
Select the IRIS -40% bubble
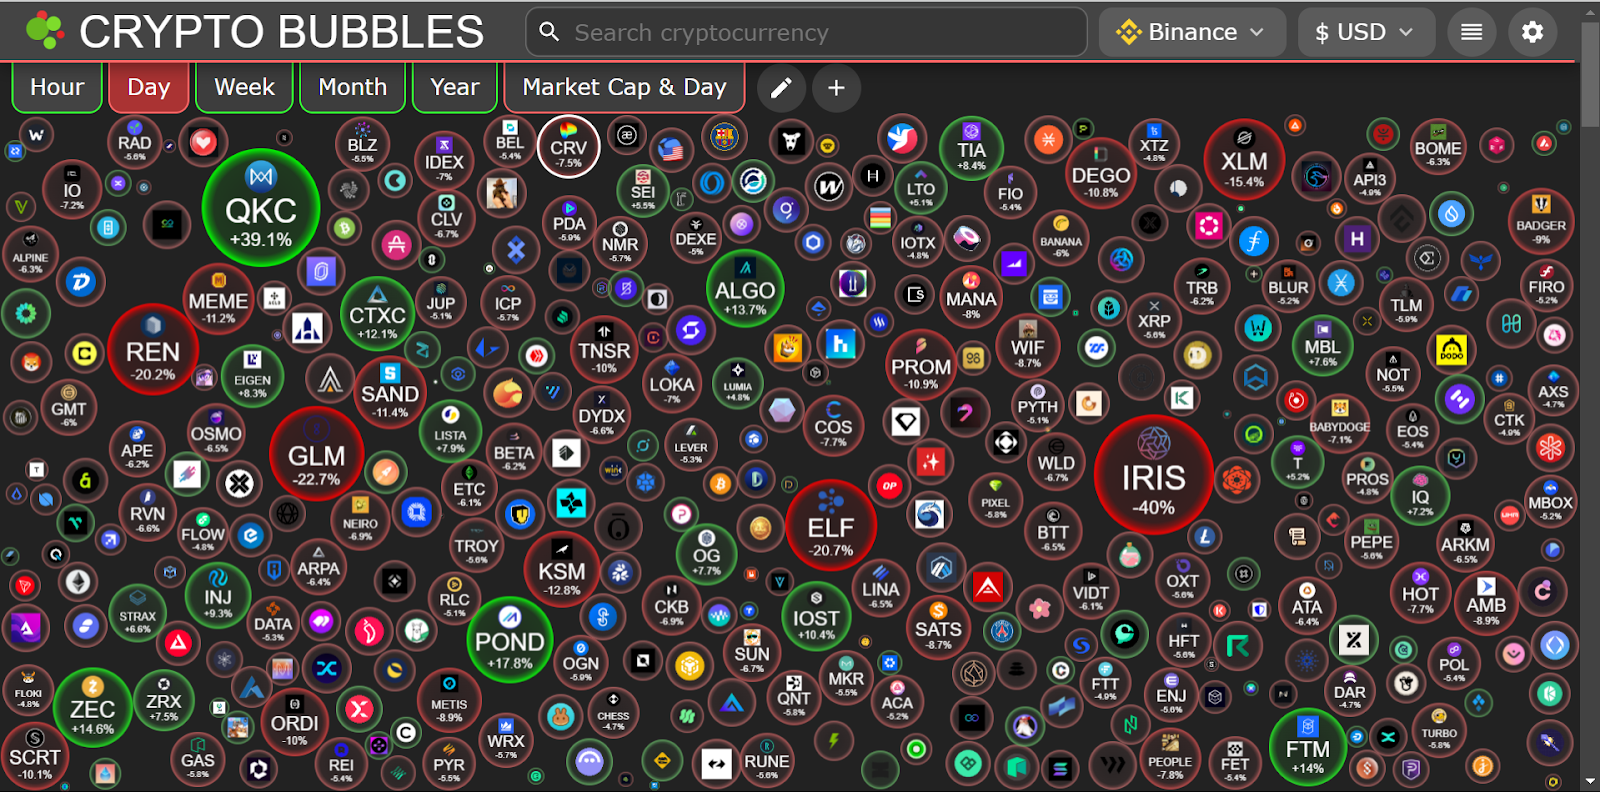(1153, 475)
